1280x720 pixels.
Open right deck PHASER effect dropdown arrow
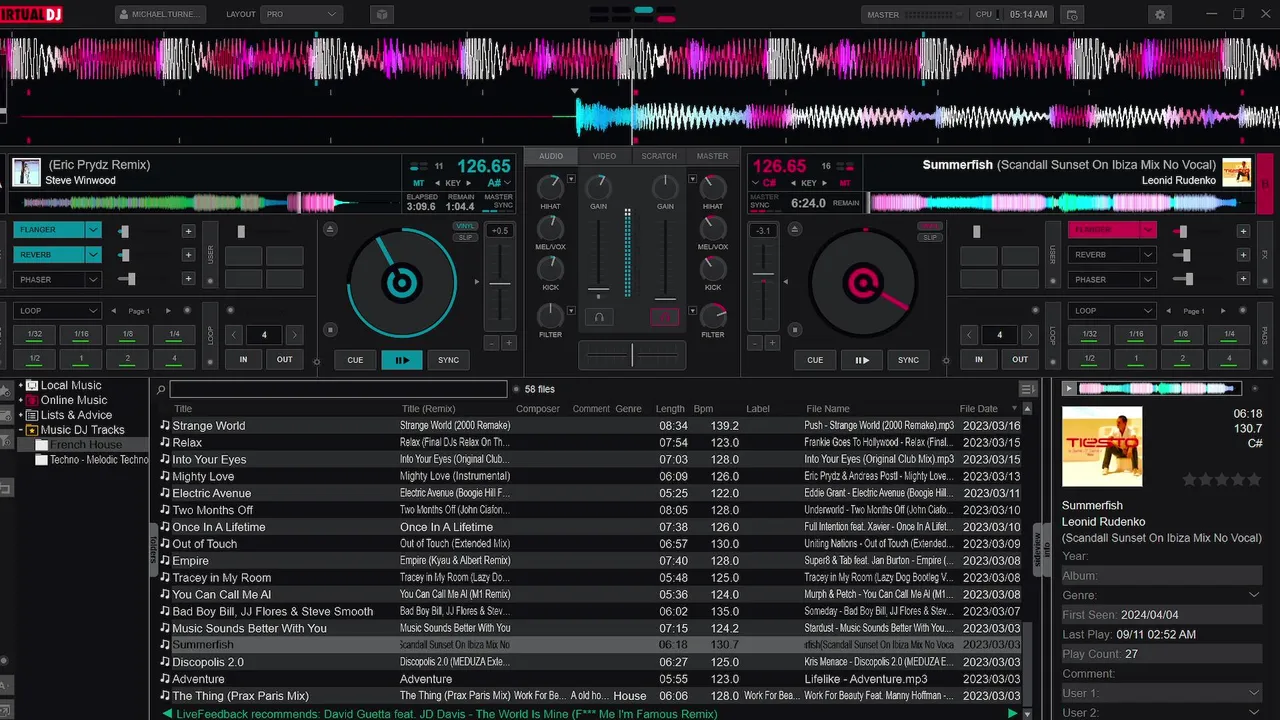point(1147,280)
